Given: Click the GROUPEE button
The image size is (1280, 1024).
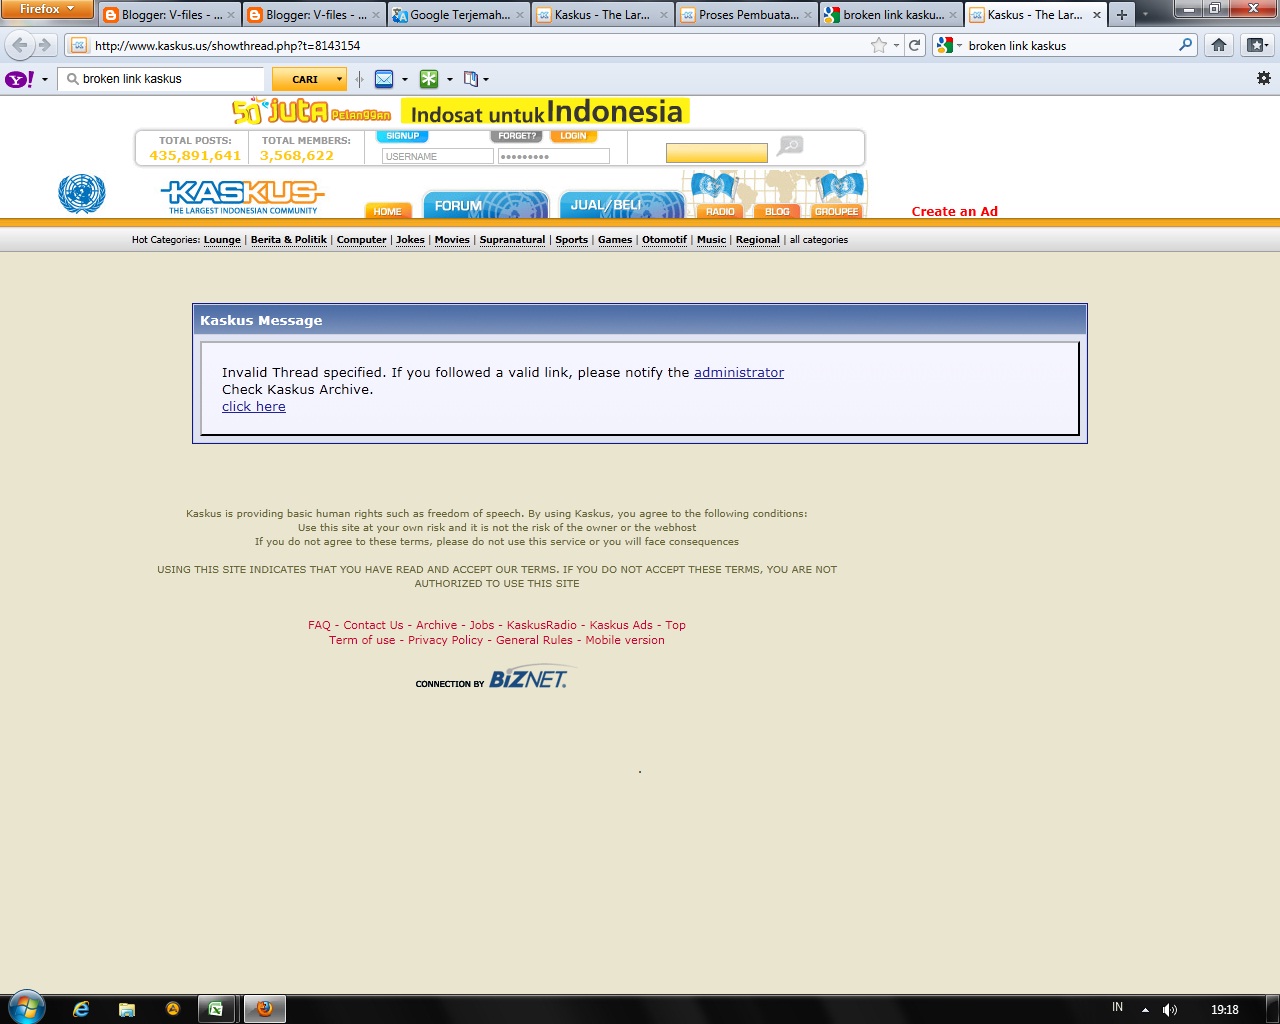Looking at the screenshot, I should pos(837,211).
